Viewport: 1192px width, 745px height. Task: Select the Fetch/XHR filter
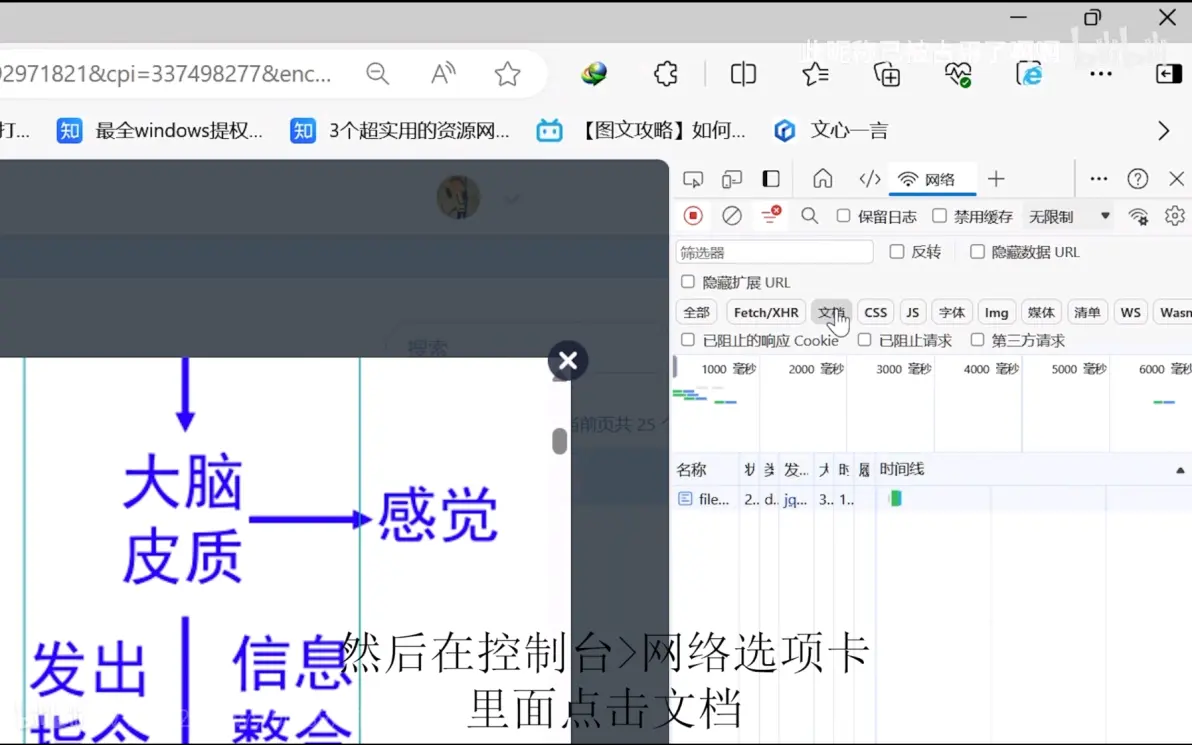pos(766,312)
